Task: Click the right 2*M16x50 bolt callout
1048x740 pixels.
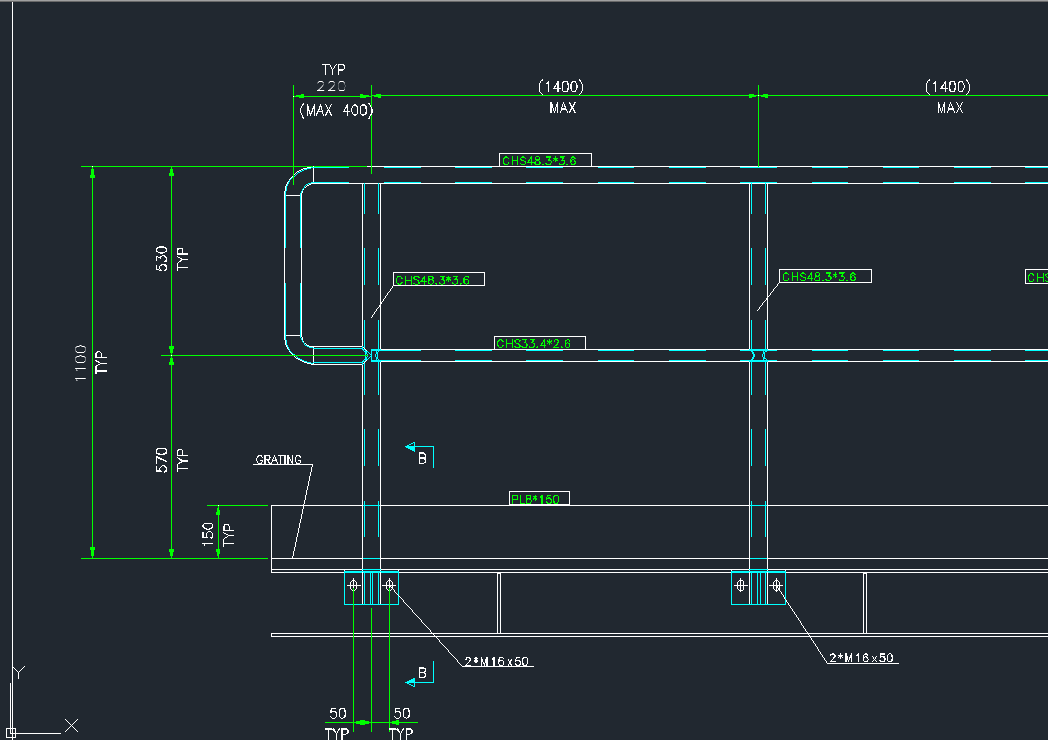Action: [x=862, y=658]
